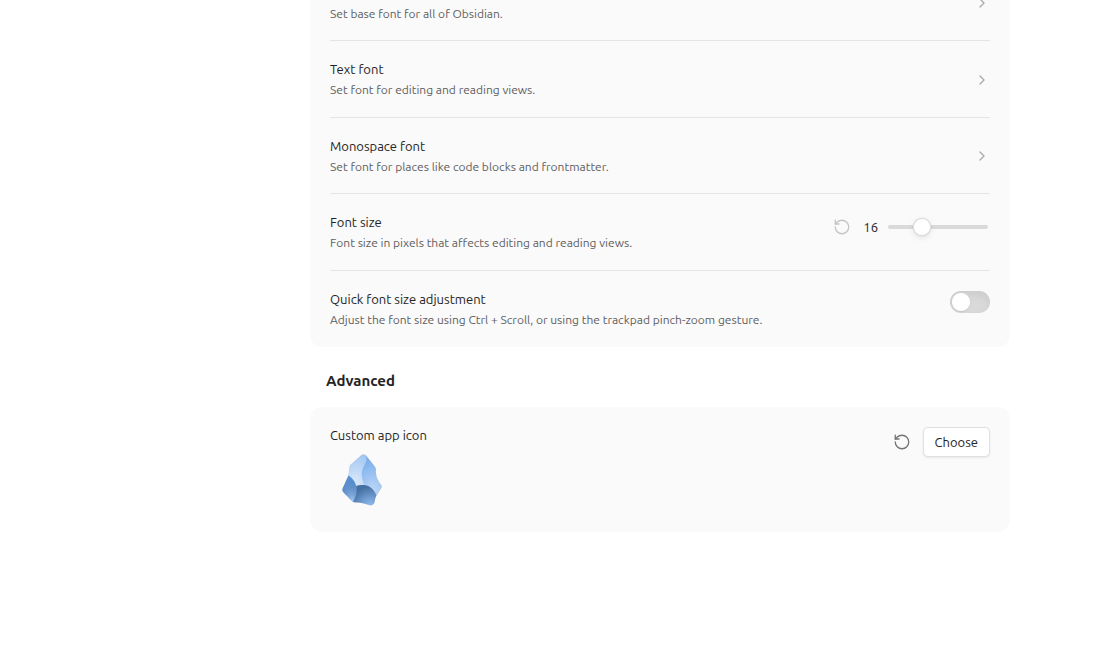This screenshot has width=1108, height=672.
Task: Select the Monospace font row title
Action: 377,146
